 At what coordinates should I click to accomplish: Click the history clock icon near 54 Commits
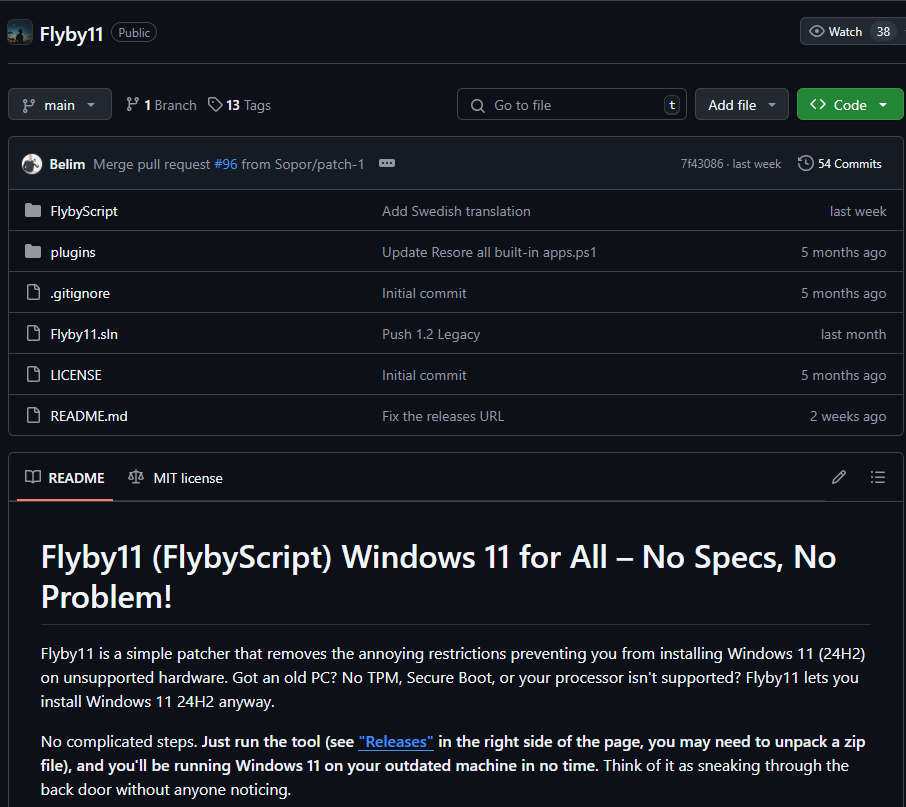coord(805,163)
